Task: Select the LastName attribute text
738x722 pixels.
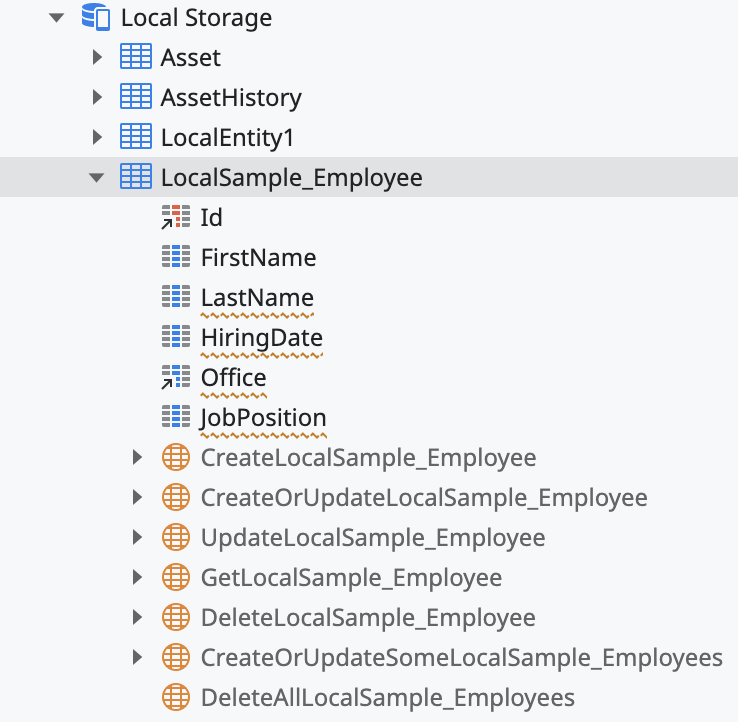Action: 257,298
